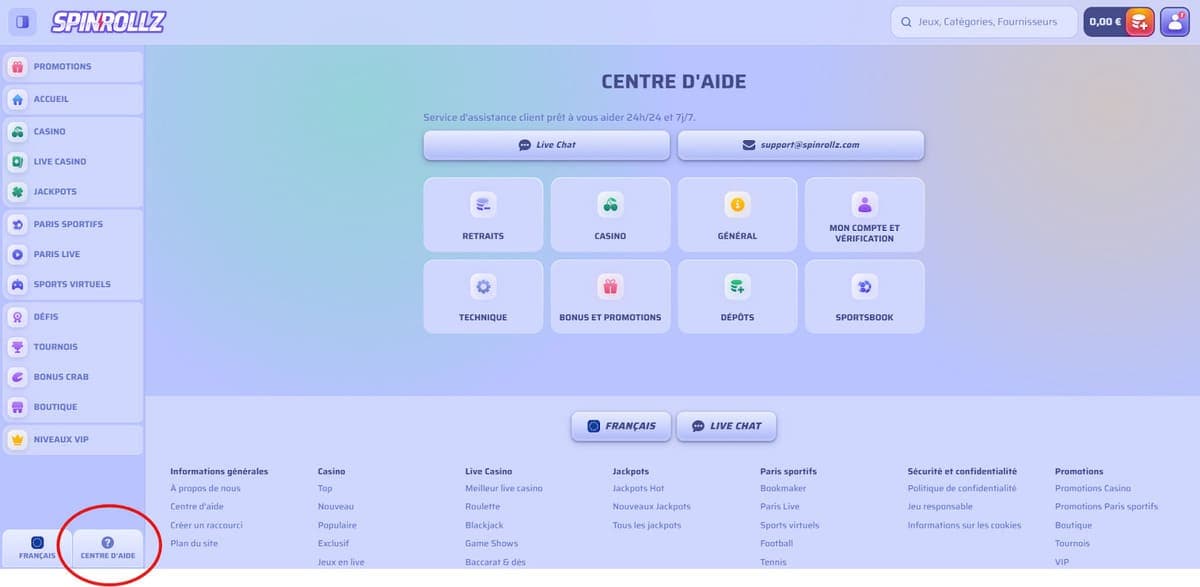Open the Français language selector at bottom left
This screenshot has height=587, width=1200.
pyautogui.click(x=36, y=546)
